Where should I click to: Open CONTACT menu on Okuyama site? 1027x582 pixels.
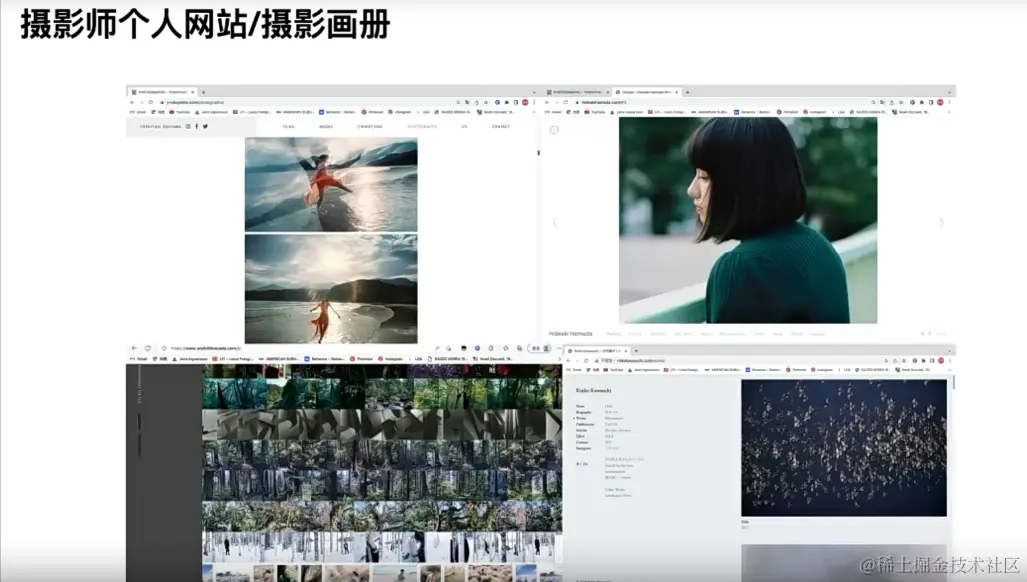(x=501, y=126)
